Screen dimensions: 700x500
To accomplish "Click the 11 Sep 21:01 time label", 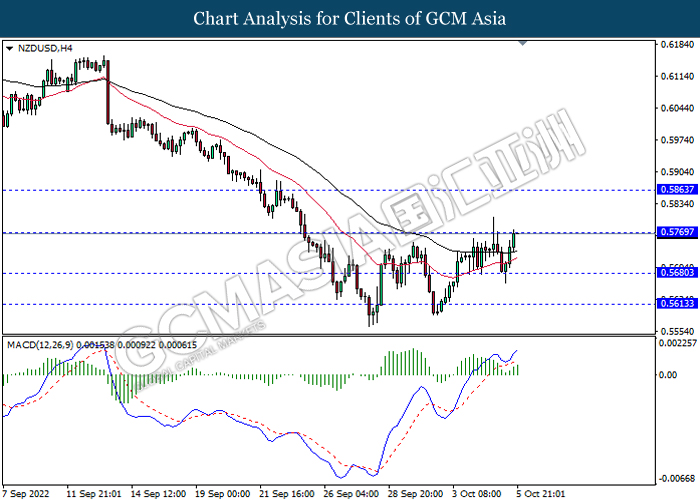I will pyautogui.click(x=94, y=494).
